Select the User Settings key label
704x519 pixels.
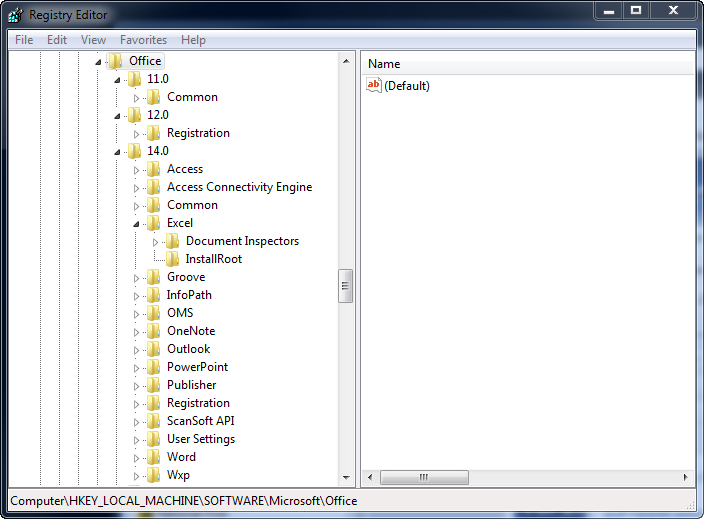pos(201,439)
